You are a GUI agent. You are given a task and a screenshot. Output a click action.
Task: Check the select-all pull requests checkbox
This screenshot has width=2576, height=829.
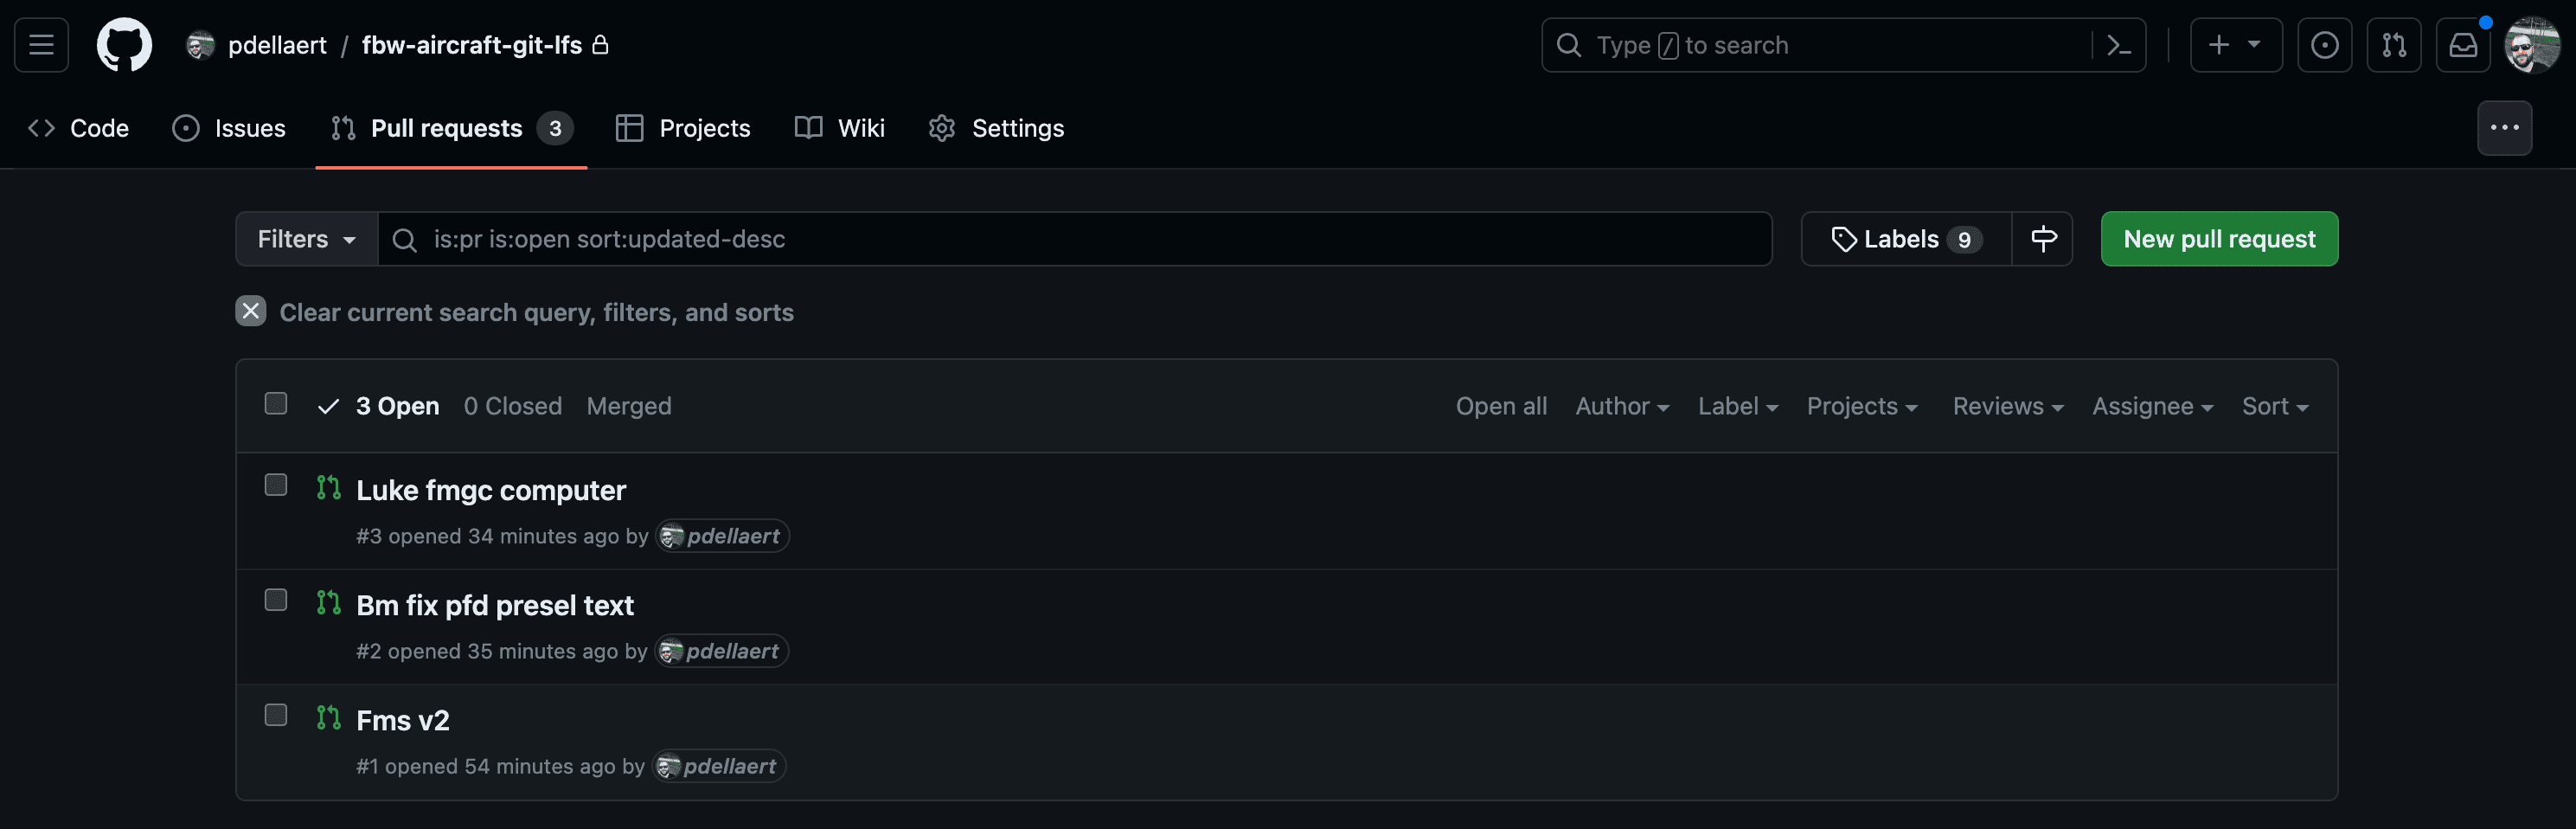276,404
